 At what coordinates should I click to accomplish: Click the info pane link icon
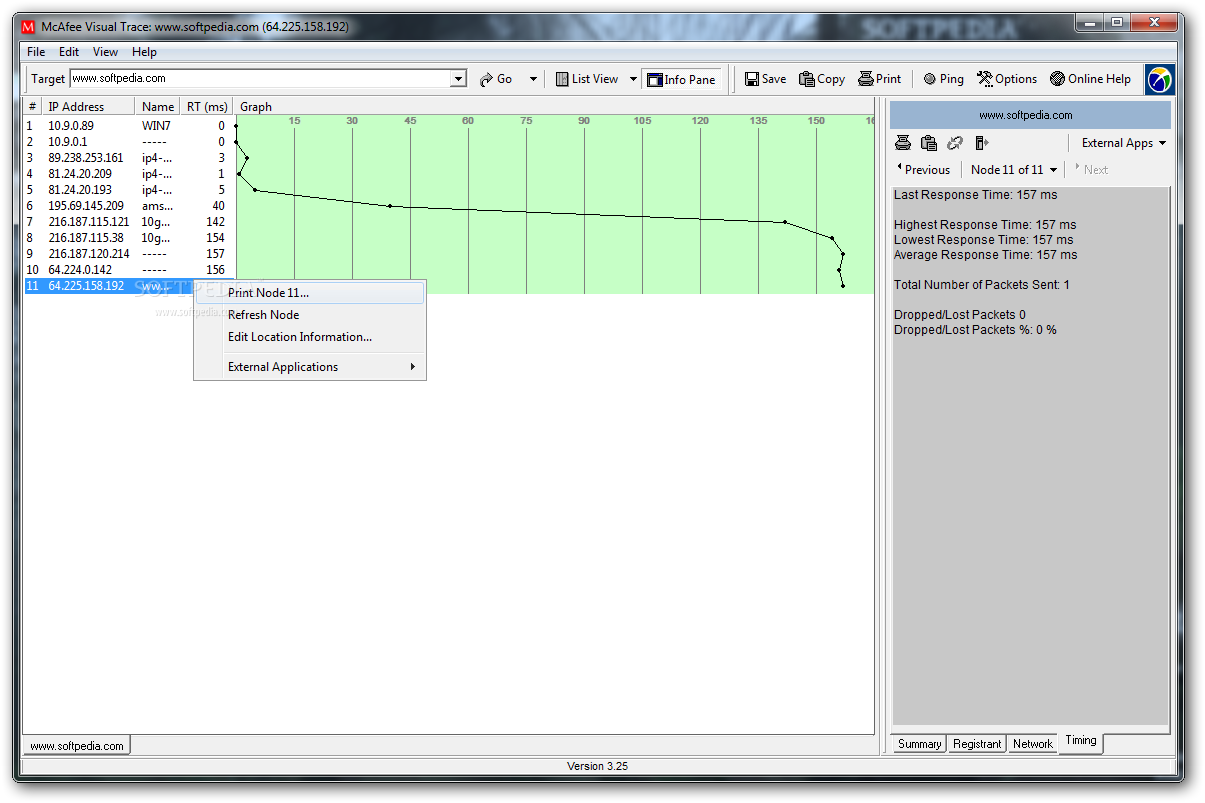tap(955, 143)
